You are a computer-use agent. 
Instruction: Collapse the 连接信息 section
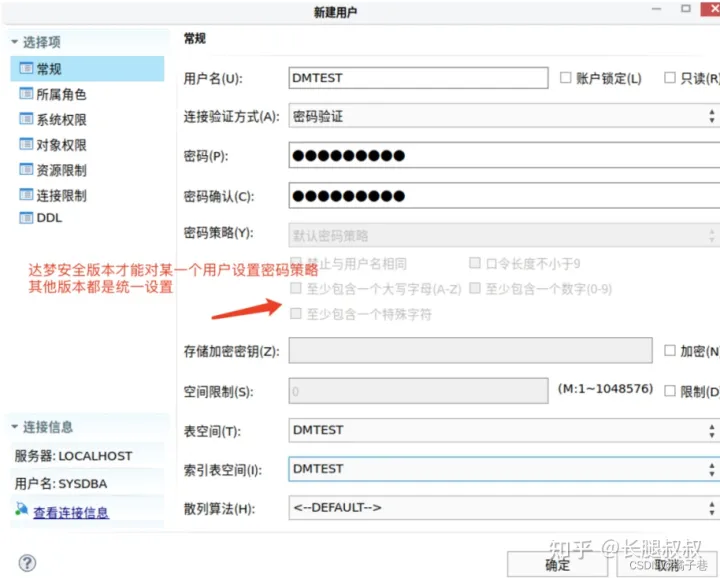coord(15,426)
